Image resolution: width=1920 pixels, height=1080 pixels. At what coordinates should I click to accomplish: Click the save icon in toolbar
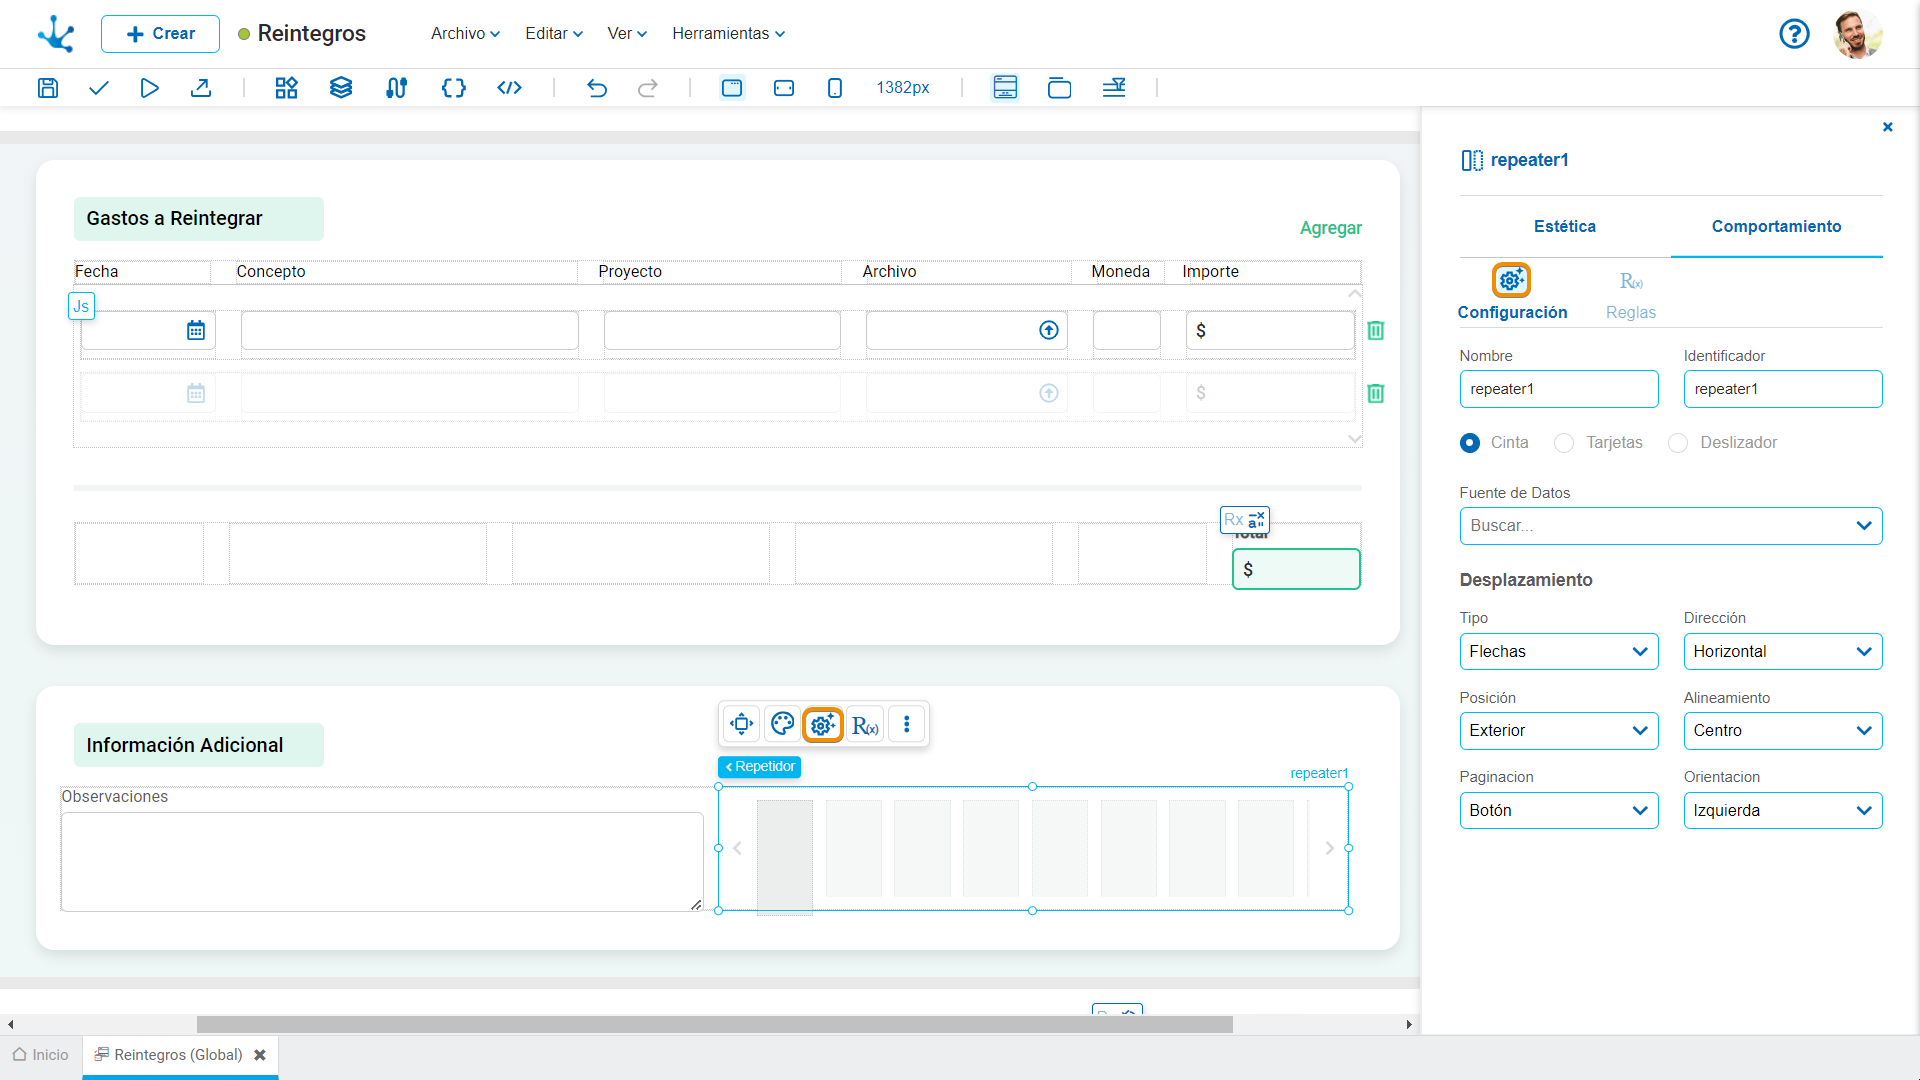(x=47, y=88)
